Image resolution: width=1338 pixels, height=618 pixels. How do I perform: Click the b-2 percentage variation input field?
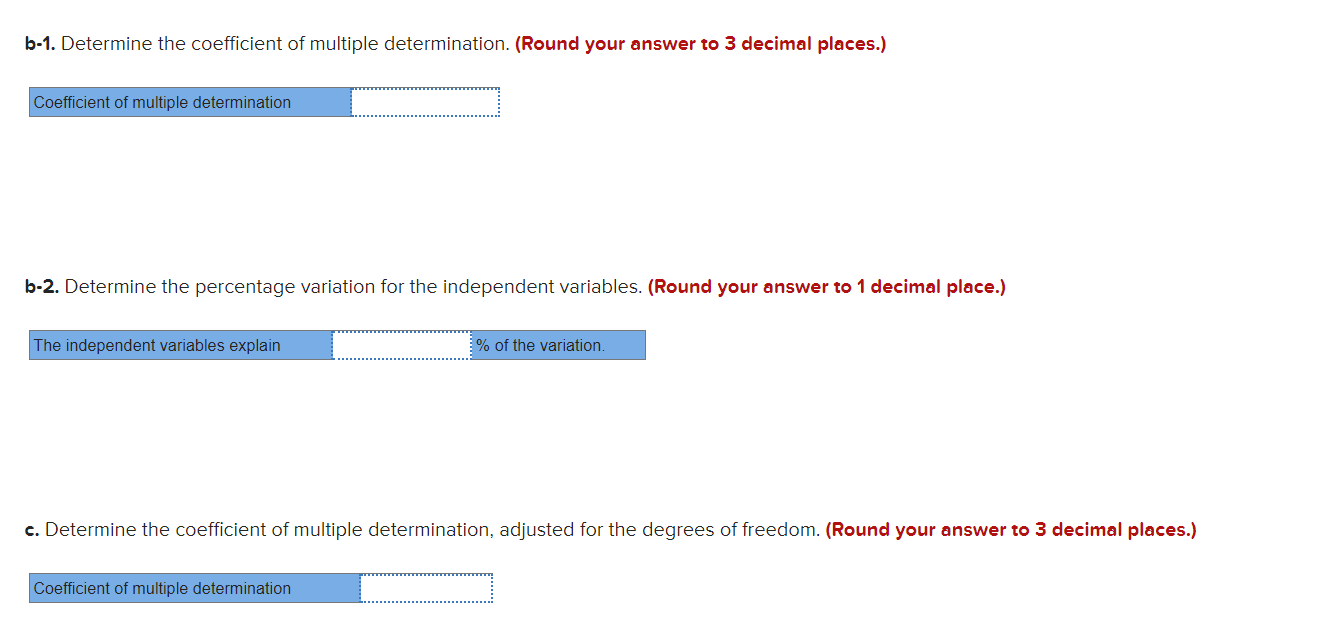tap(400, 344)
